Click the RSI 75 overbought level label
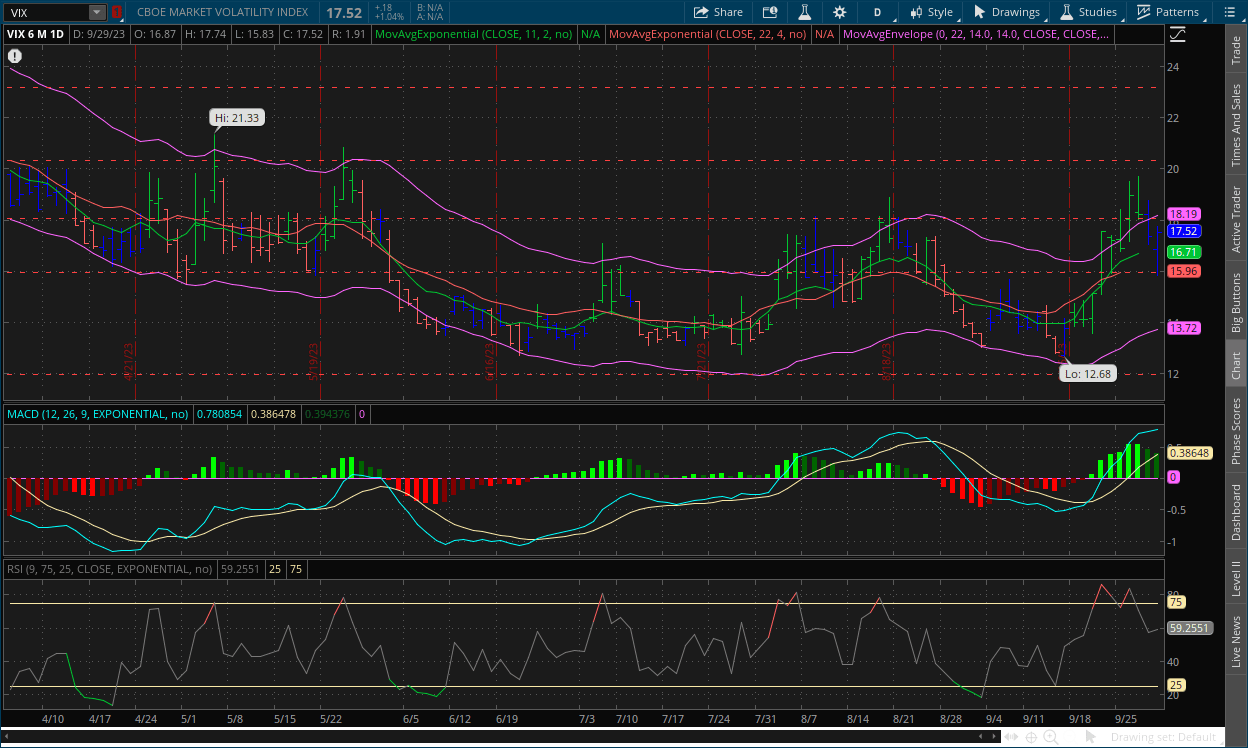The height and width of the screenshot is (748, 1248). [1176, 602]
